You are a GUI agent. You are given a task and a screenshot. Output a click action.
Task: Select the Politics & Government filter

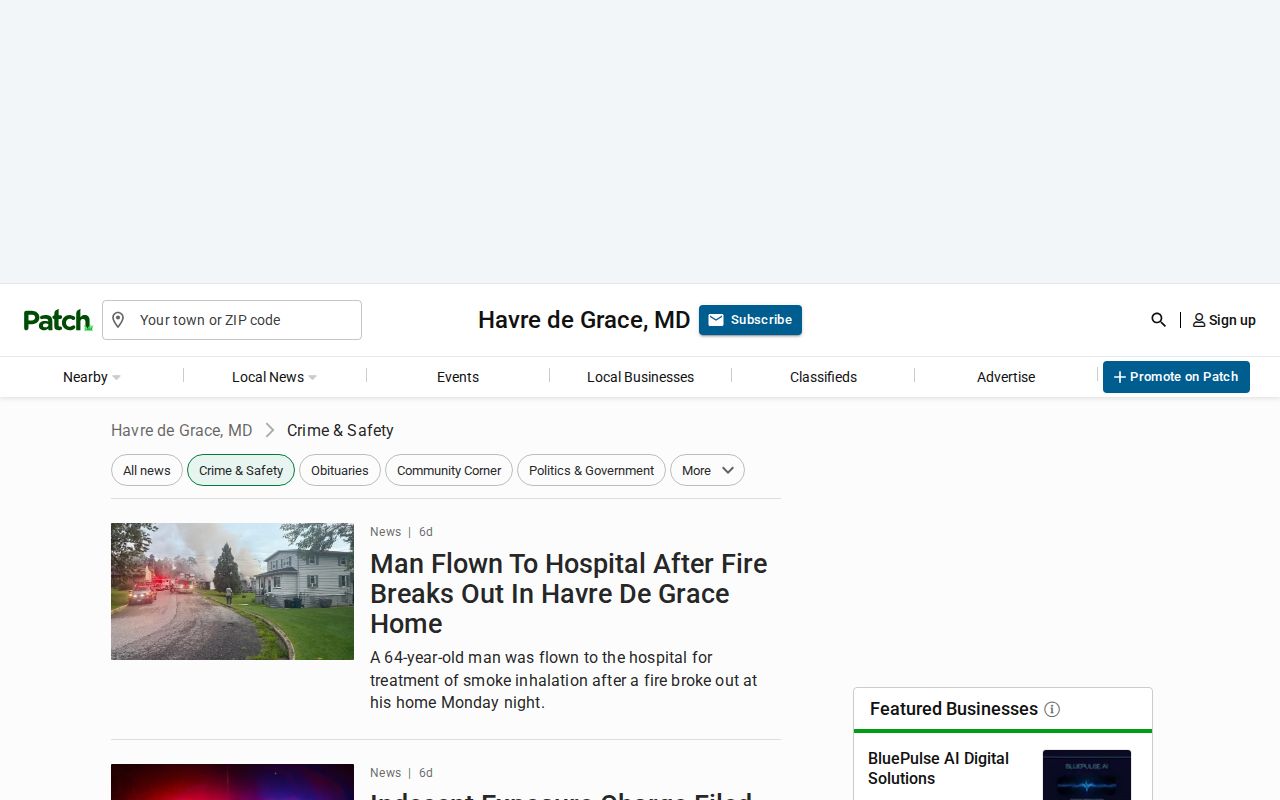click(591, 471)
